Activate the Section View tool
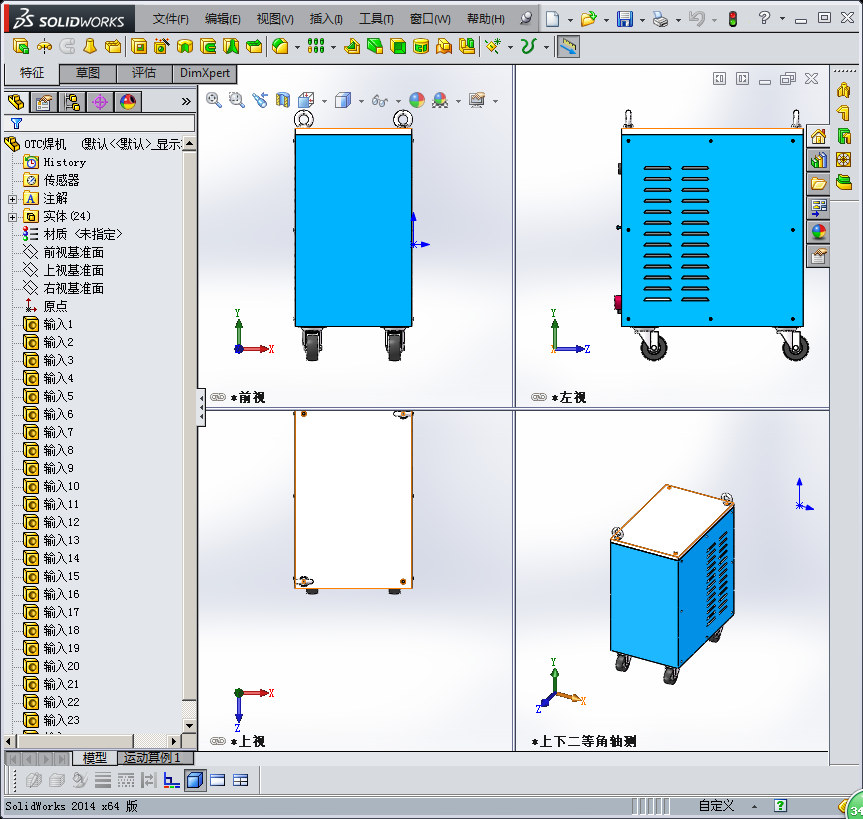 (x=282, y=101)
